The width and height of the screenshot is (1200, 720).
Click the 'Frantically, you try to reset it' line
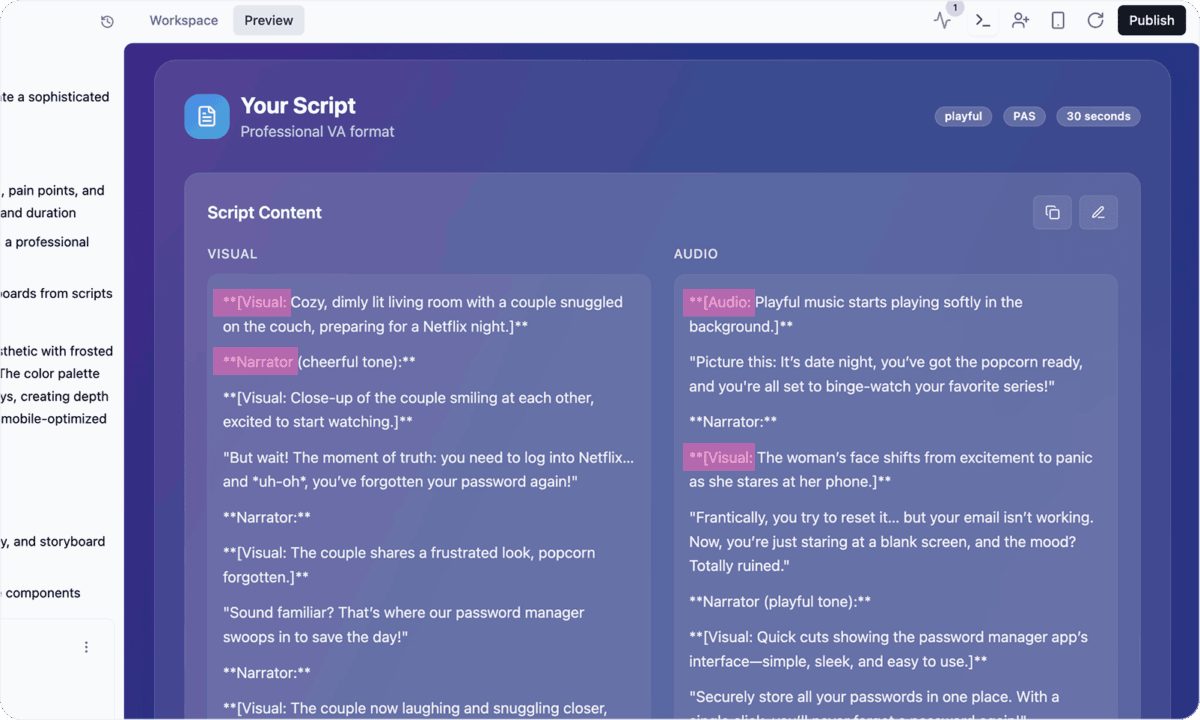891,541
